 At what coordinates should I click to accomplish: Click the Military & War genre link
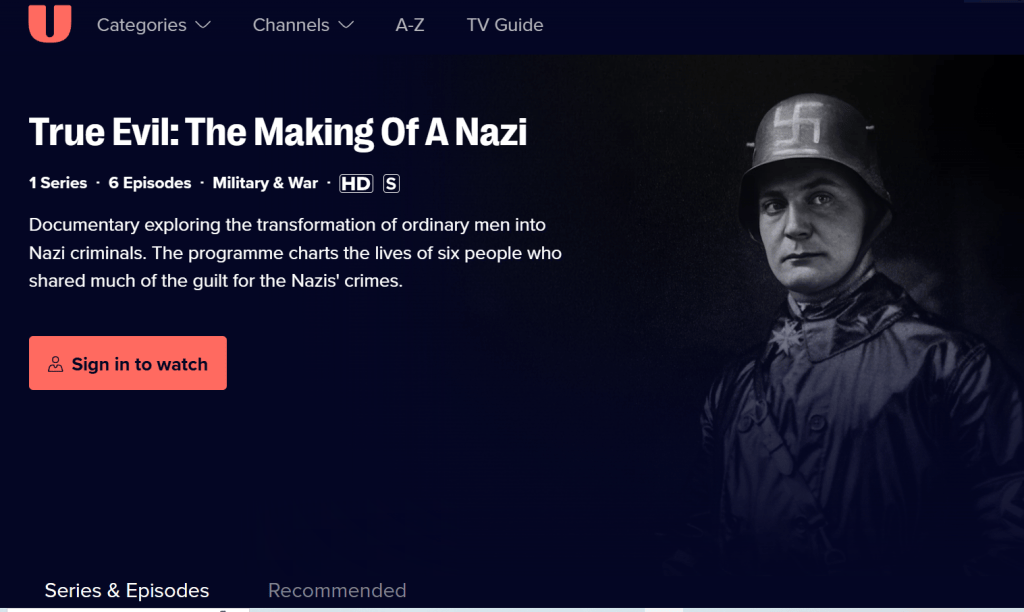265,183
